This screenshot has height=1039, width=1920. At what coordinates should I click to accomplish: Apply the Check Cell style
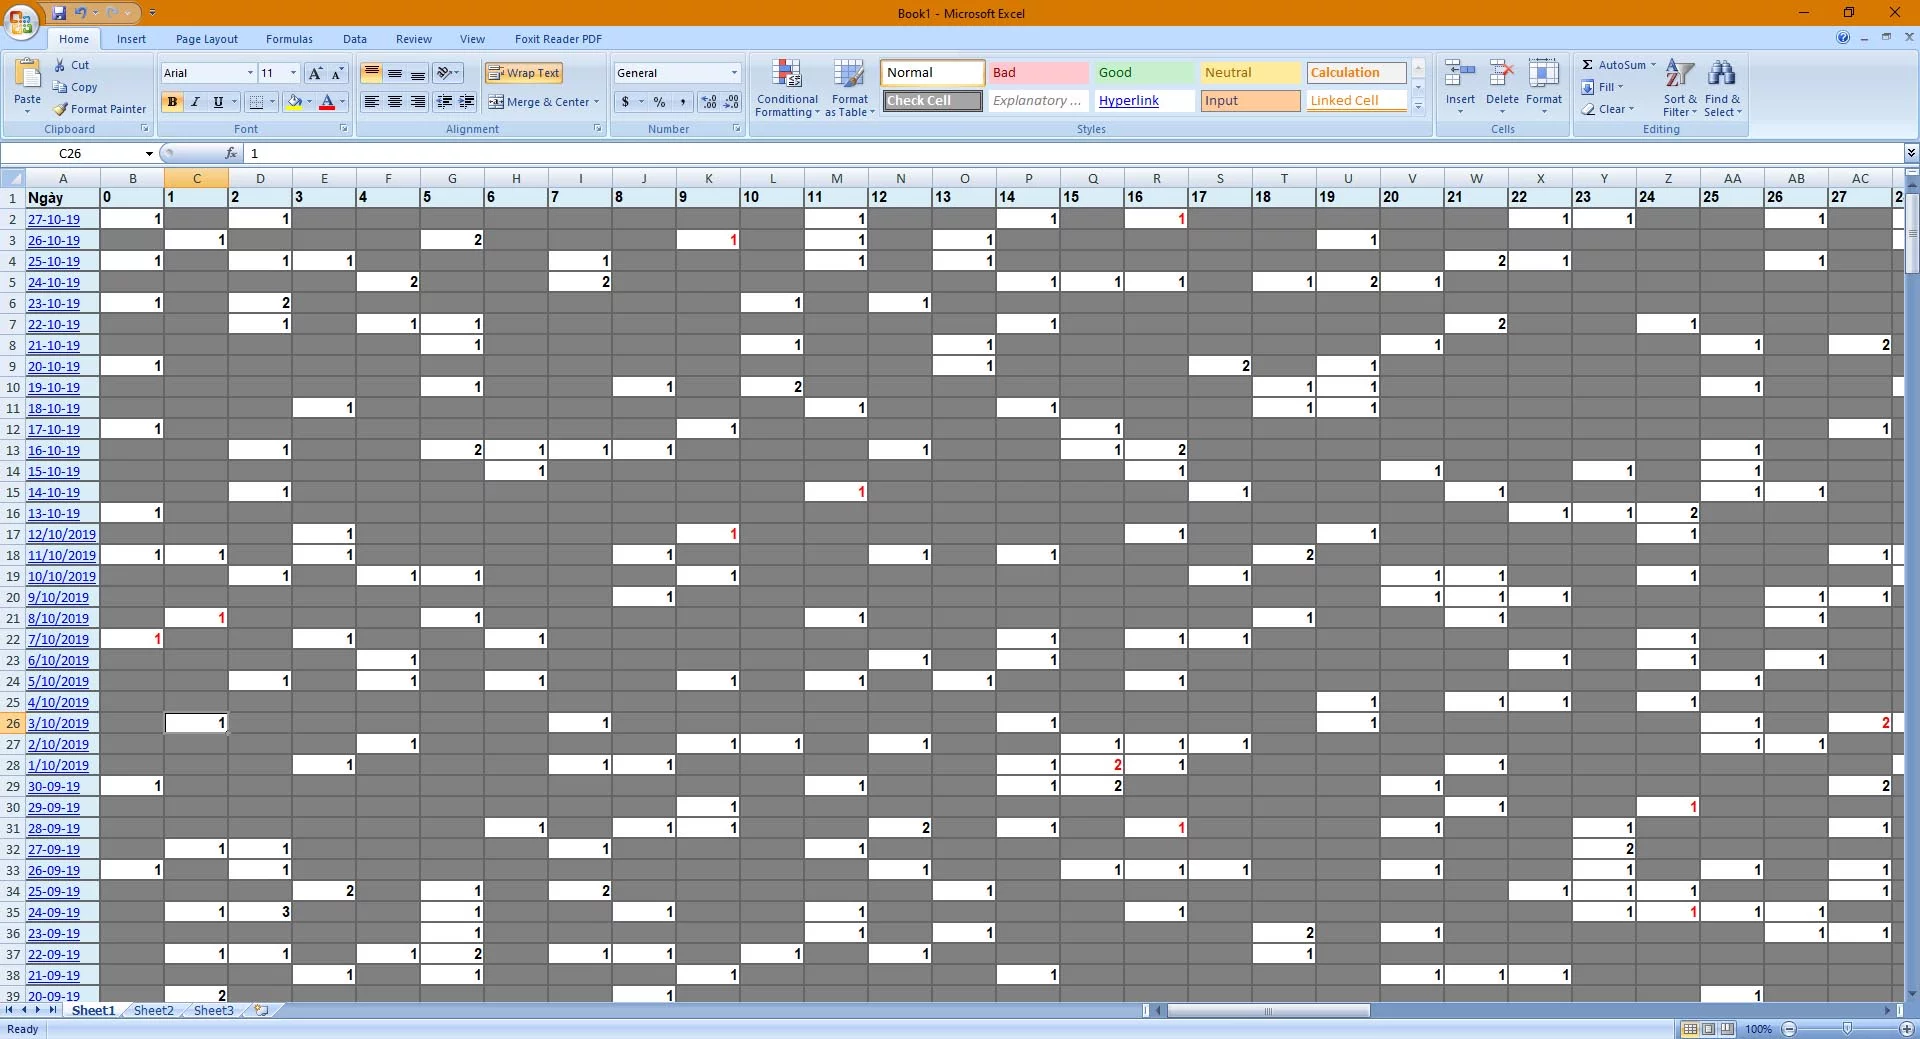(932, 101)
